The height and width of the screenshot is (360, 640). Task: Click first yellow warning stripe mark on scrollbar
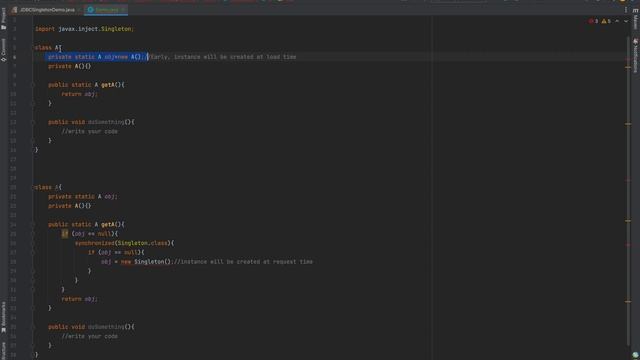coord(628,67)
